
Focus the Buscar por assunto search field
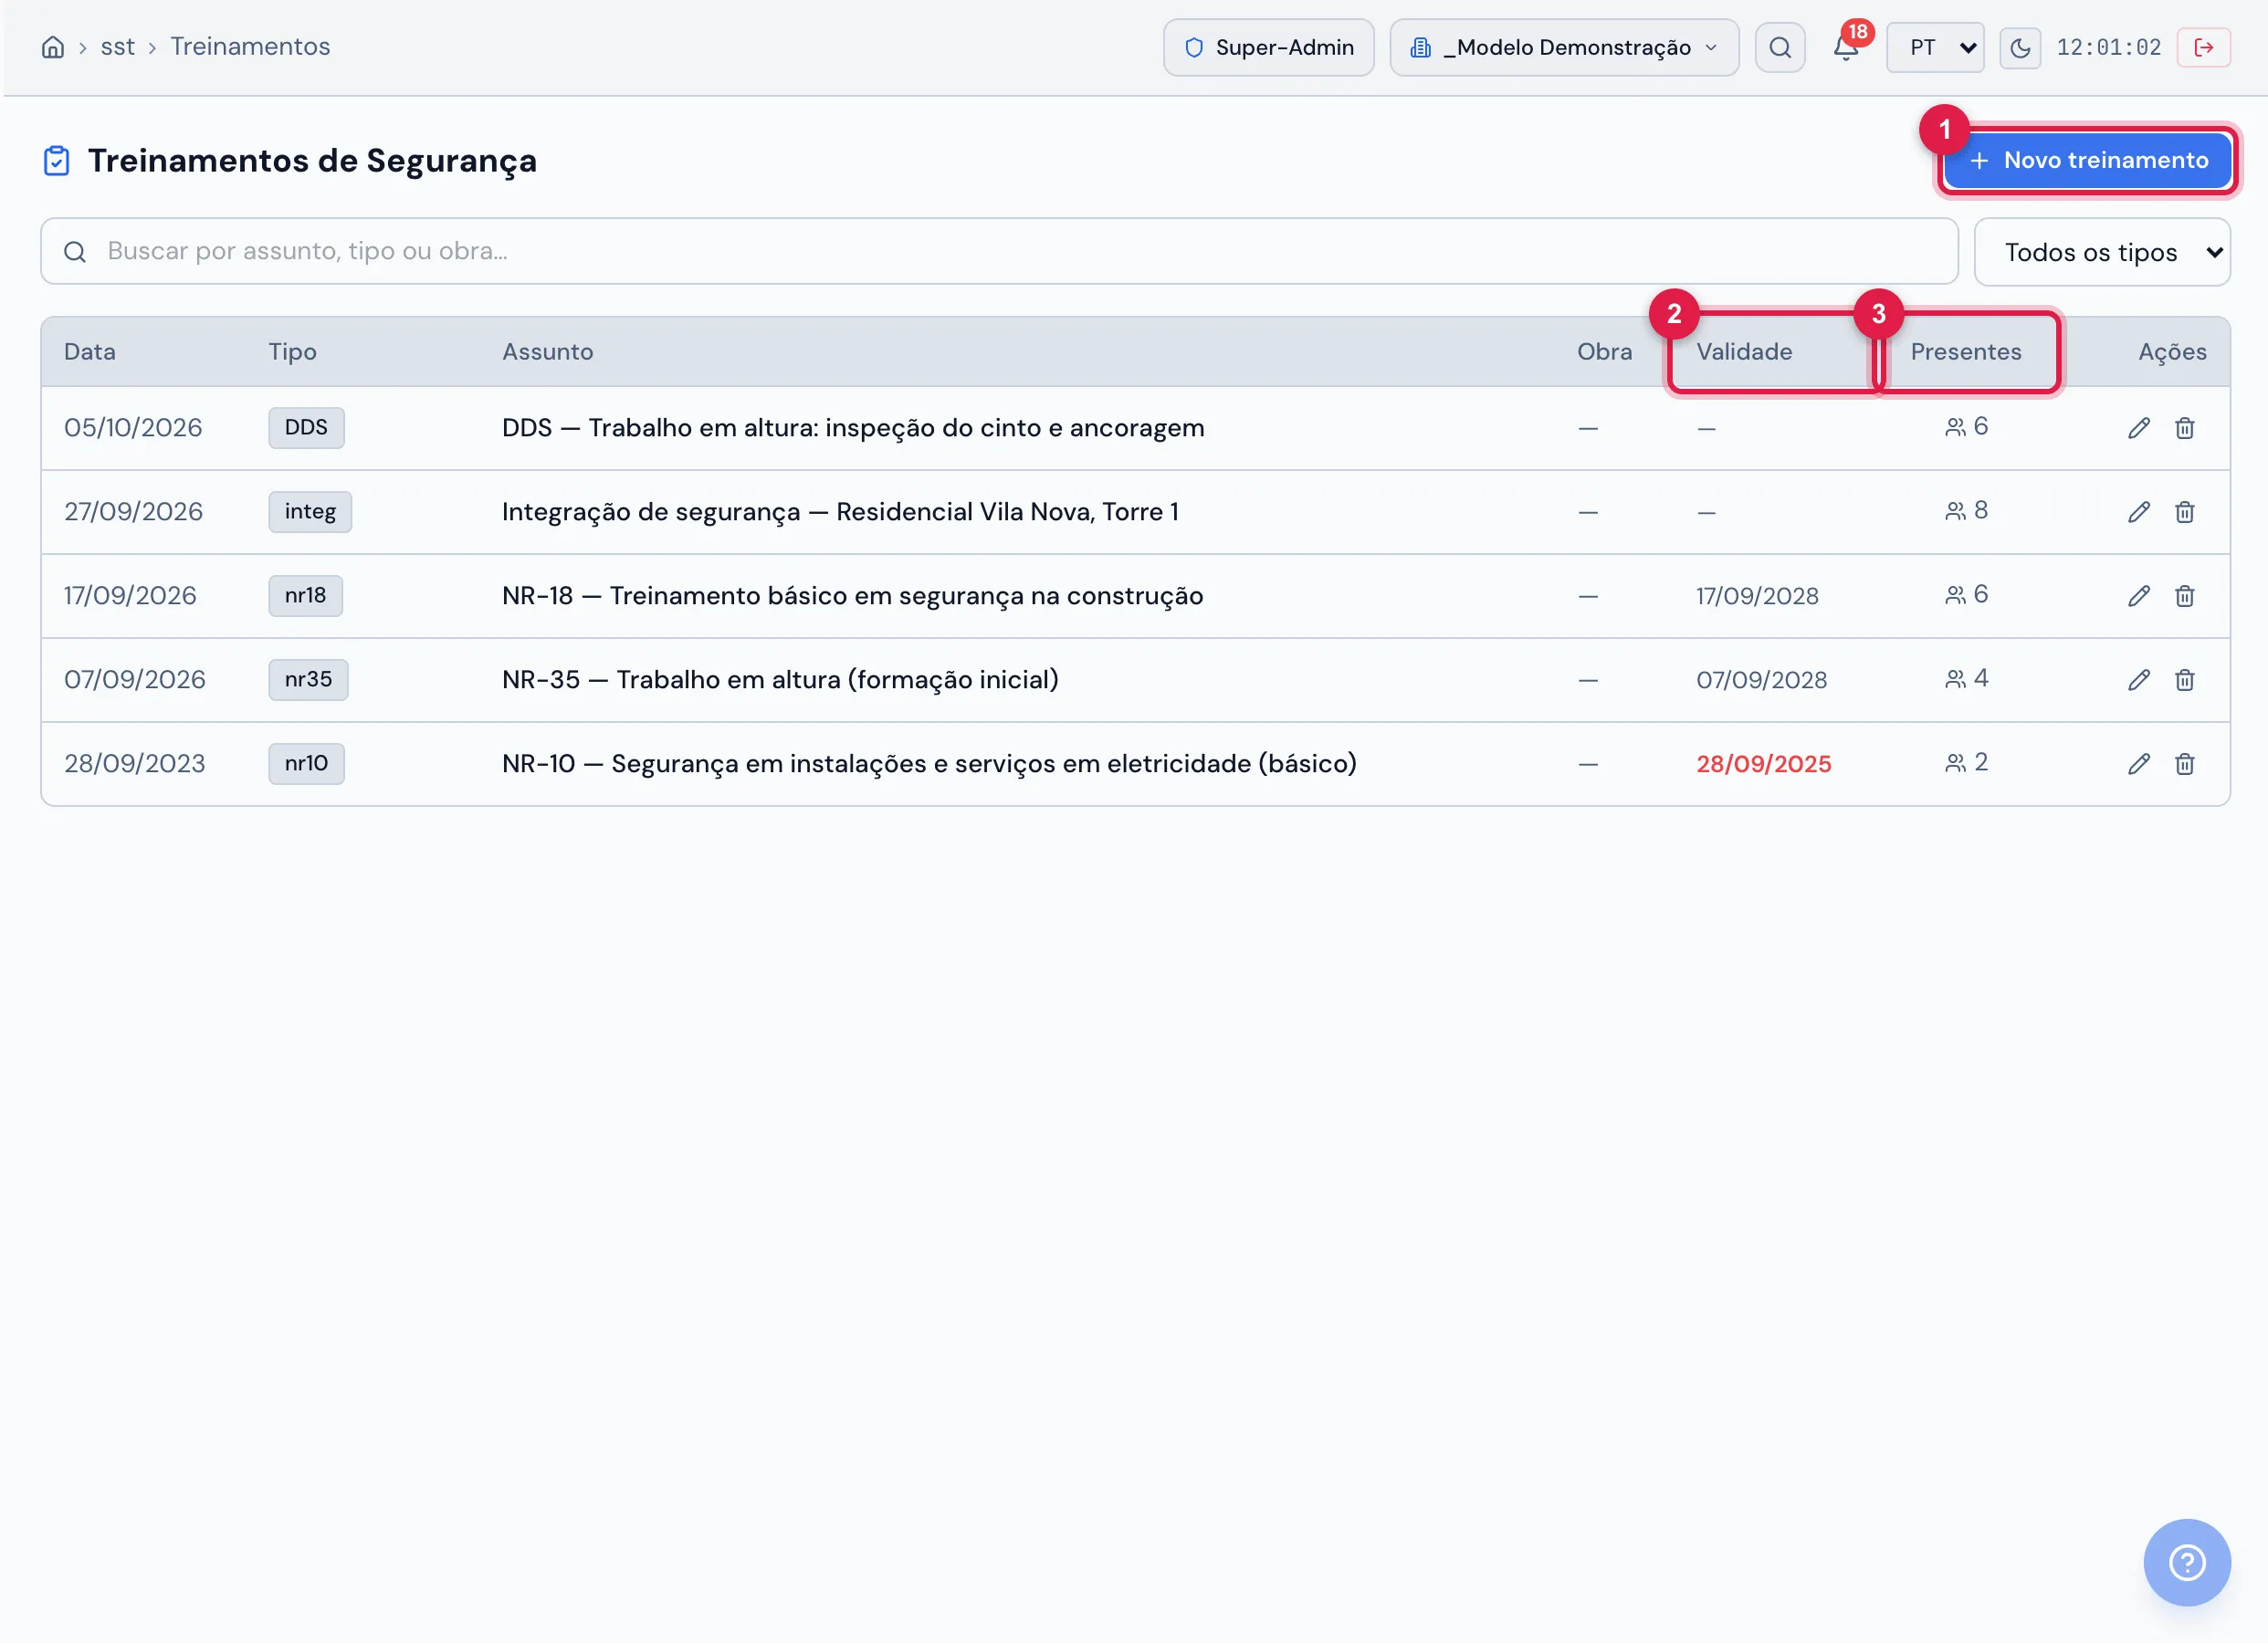click(x=999, y=251)
